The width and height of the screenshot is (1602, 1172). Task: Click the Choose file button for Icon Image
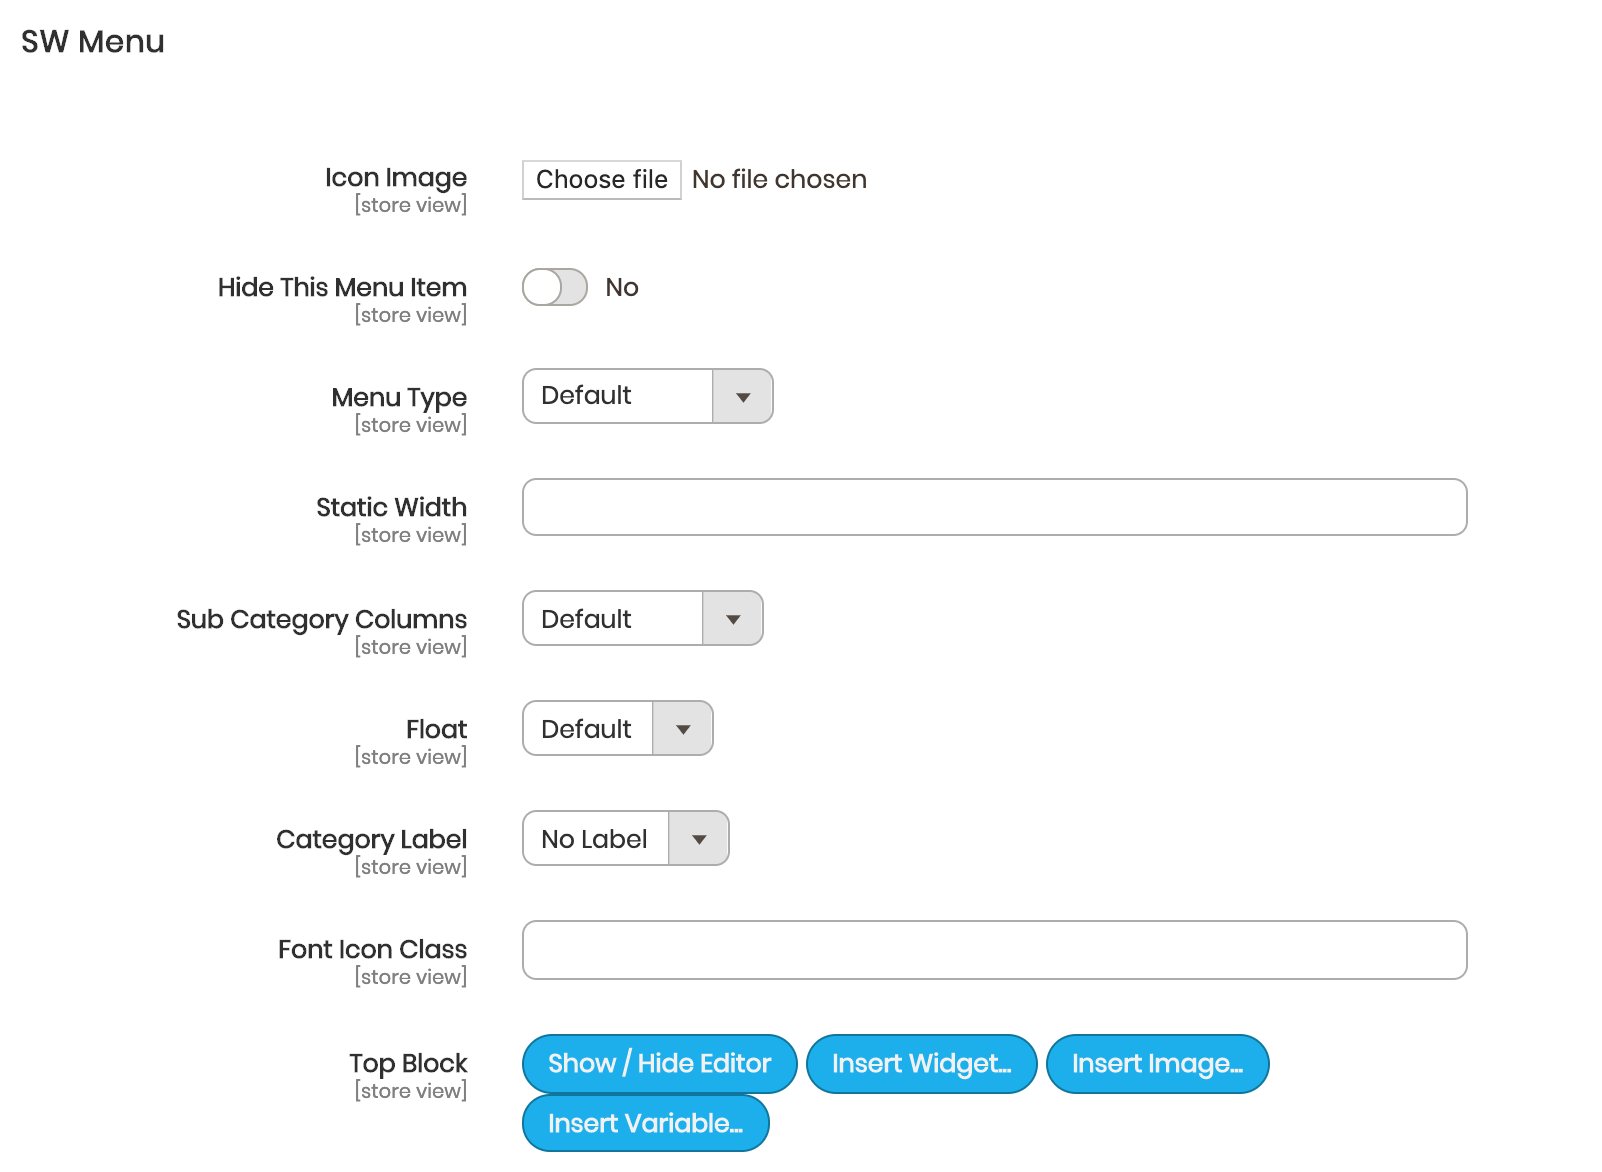point(602,180)
